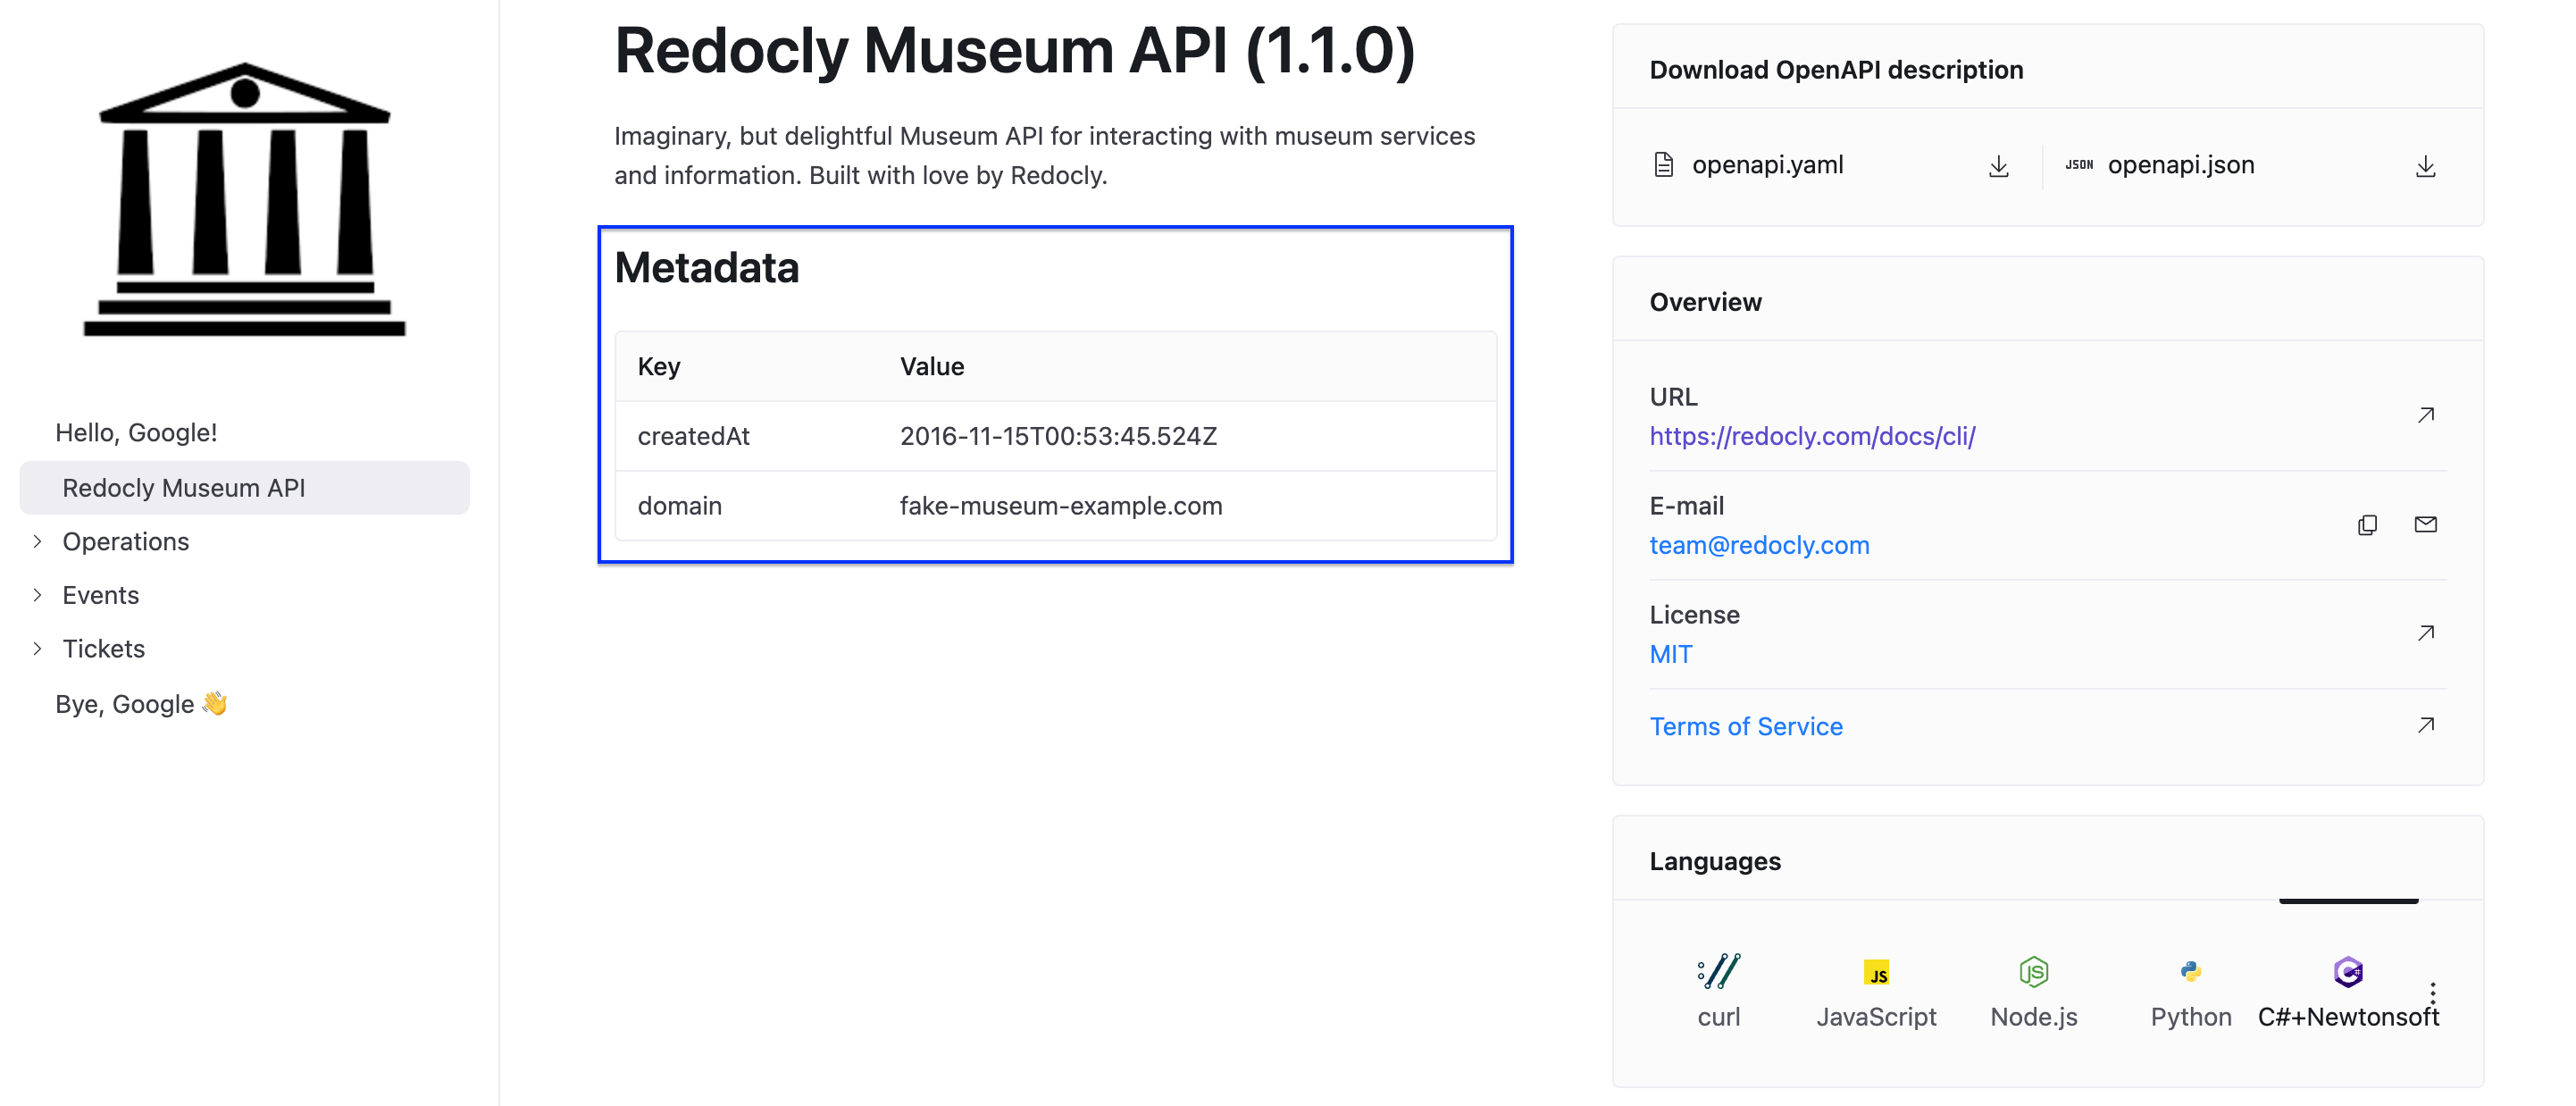This screenshot has height=1106, width=2576.
Task: Switch to Node.js tab label
Action: [x=2033, y=1017]
